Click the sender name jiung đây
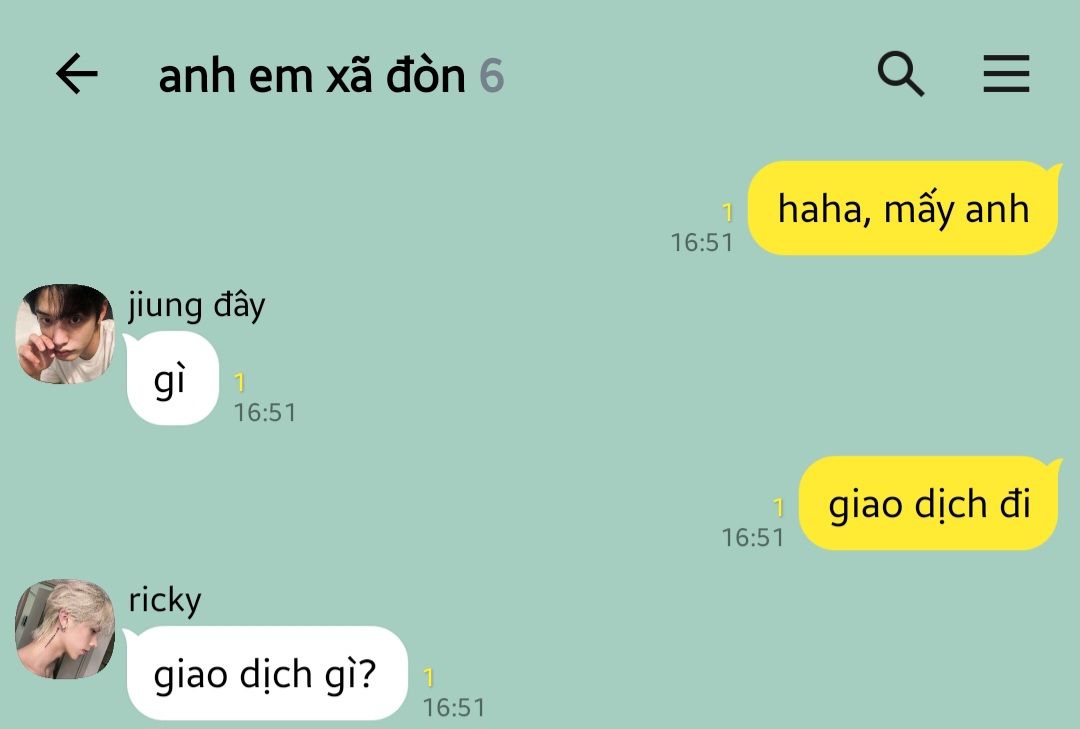The height and width of the screenshot is (729, 1080). (x=196, y=305)
